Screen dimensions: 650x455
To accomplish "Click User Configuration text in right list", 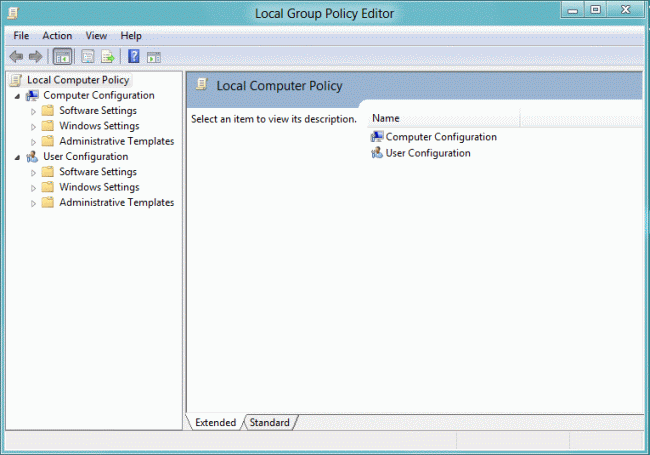I will 428,153.
